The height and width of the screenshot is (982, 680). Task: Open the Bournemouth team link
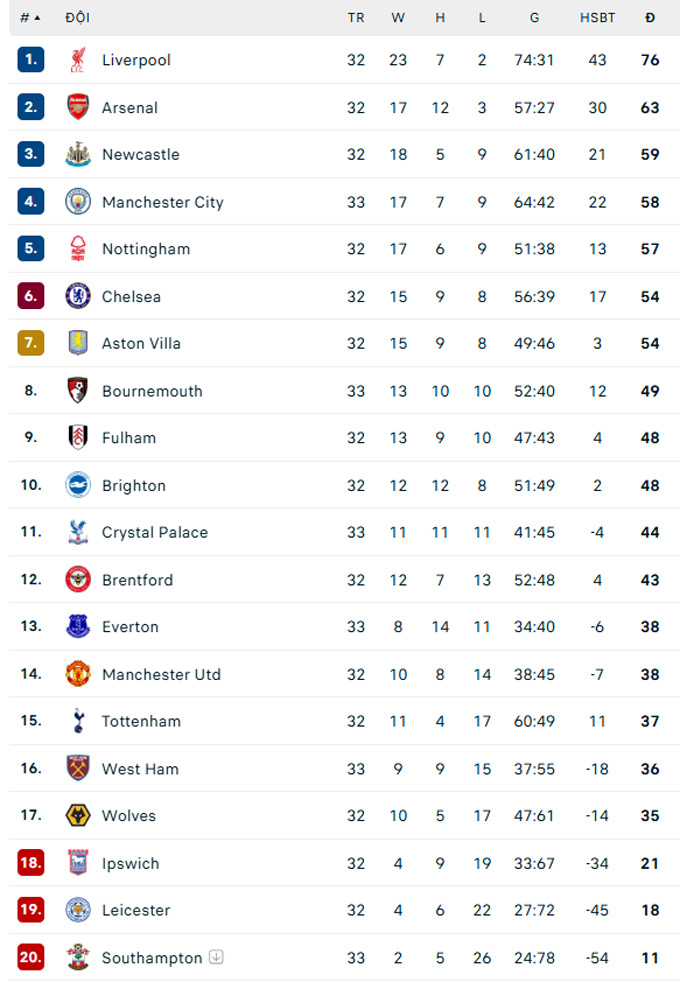[x=152, y=391]
